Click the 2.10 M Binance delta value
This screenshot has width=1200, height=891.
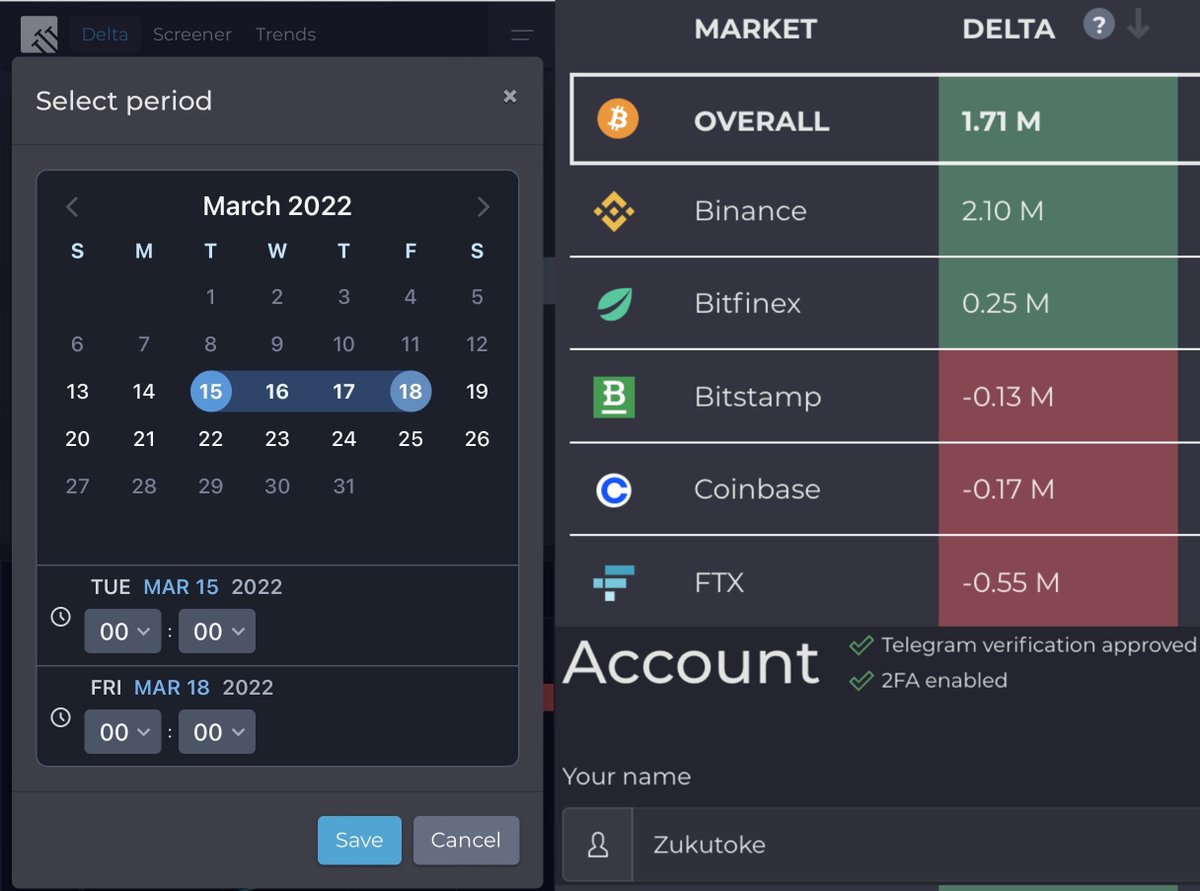pyautogui.click(x=1003, y=211)
